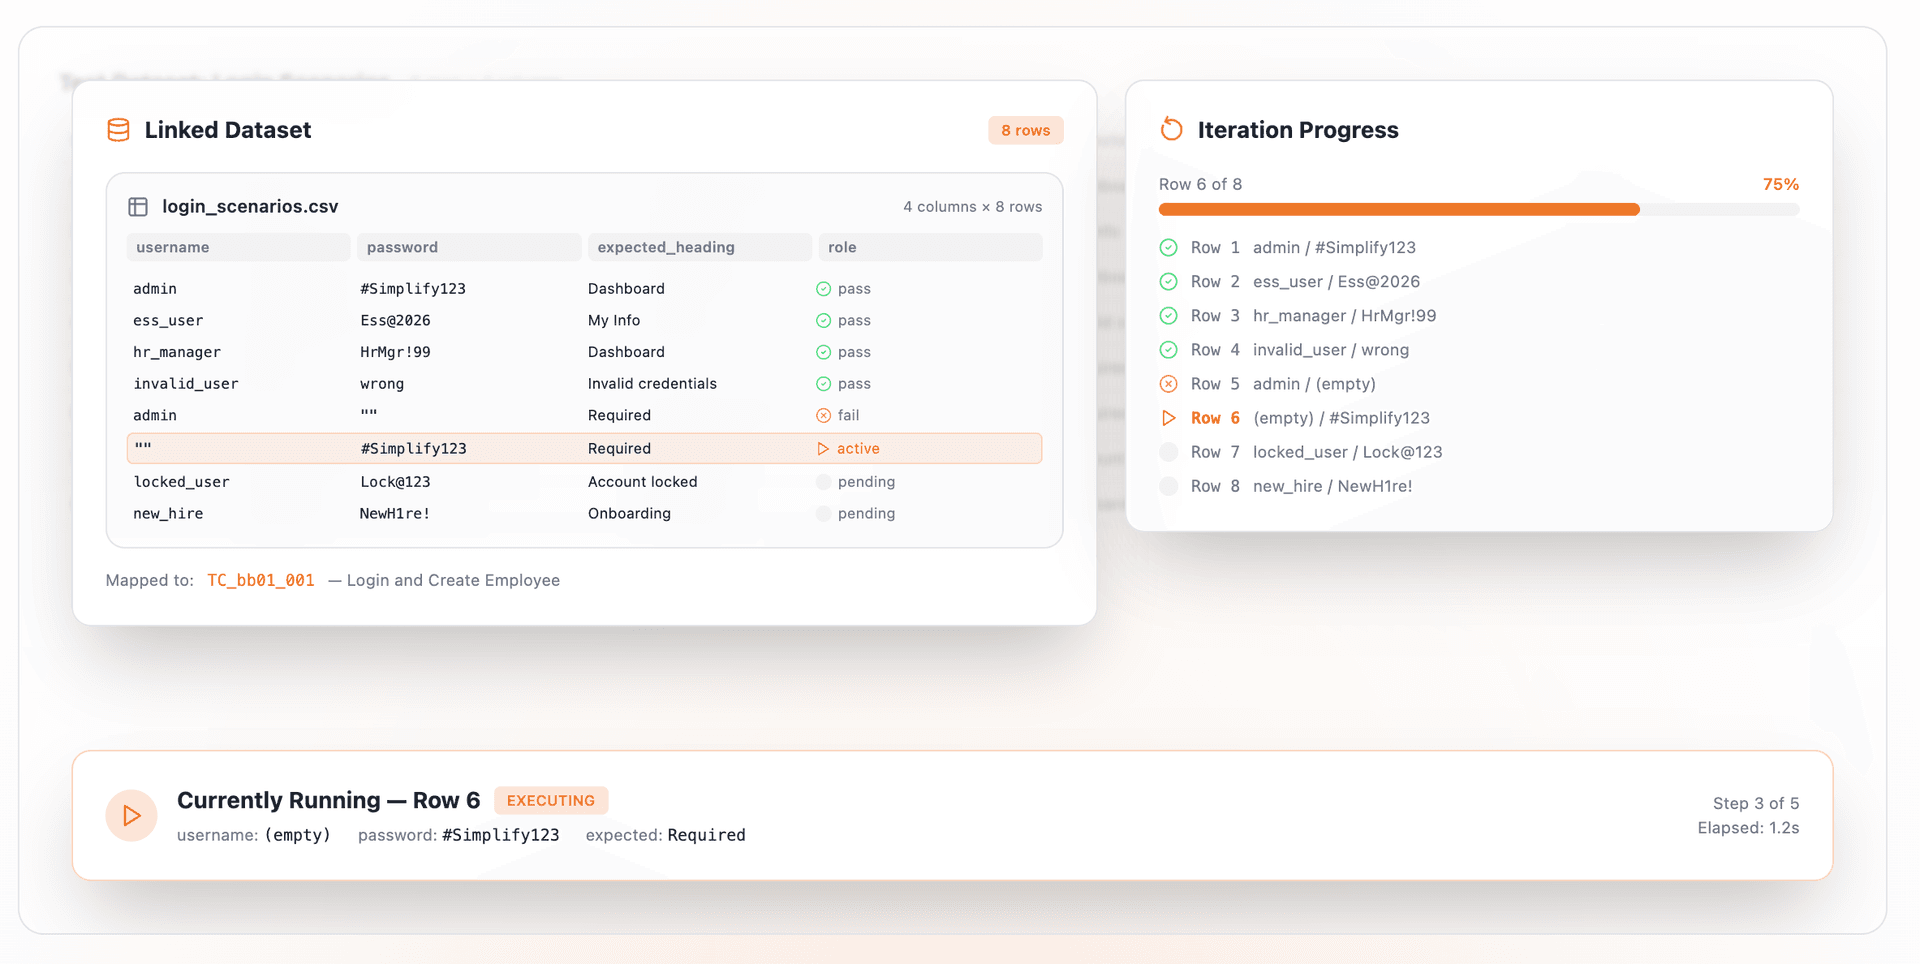The image size is (1920, 964).
Task: Click the circular play button in Currently Running panel
Action: tap(131, 815)
